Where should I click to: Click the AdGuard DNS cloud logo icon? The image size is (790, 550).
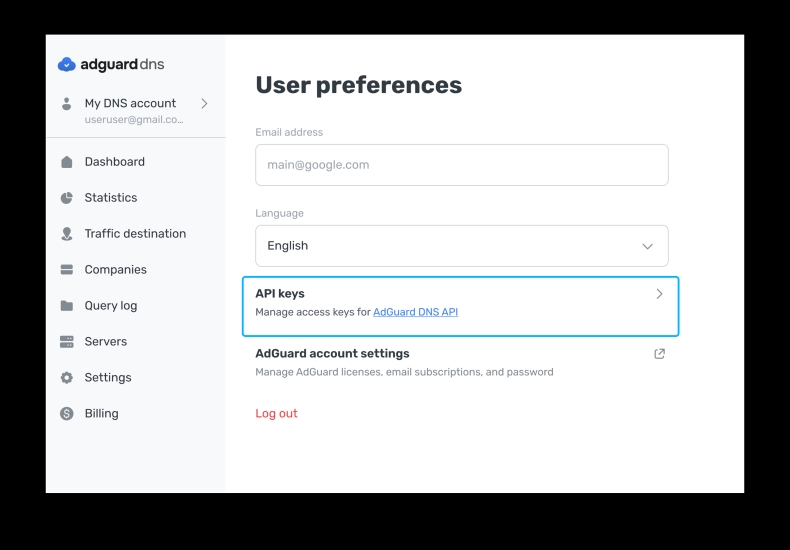pos(67,65)
